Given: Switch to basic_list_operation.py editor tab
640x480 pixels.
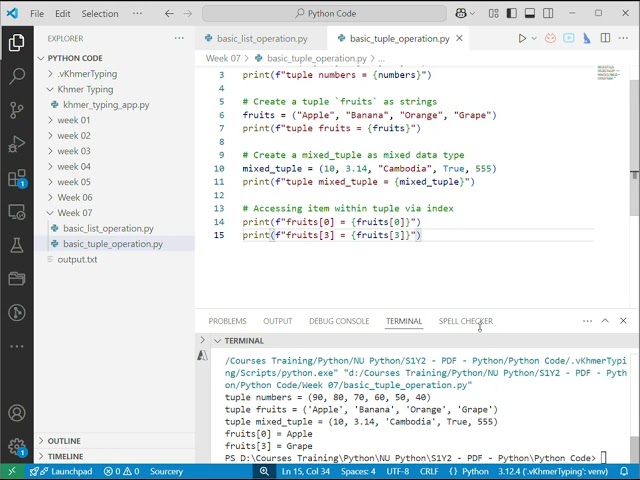Looking at the screenshot, I should coord(261,39).
